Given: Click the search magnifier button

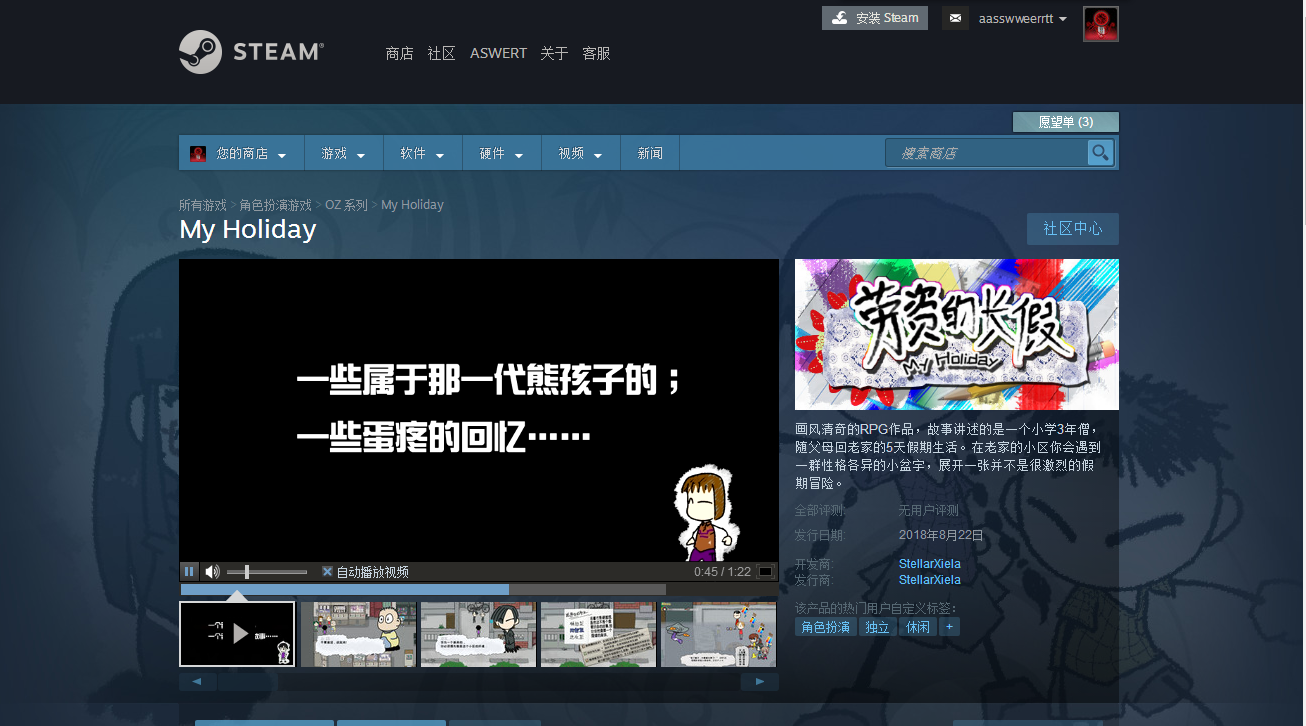Looking at the screenshot, I should coord(1100,153).
